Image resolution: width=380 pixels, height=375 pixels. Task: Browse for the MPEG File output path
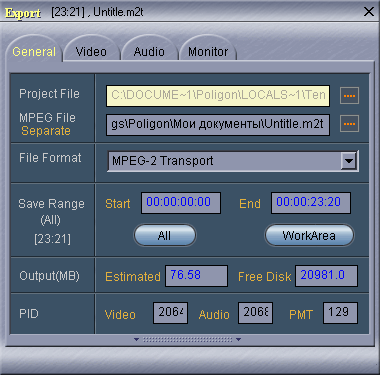[349, 124]
